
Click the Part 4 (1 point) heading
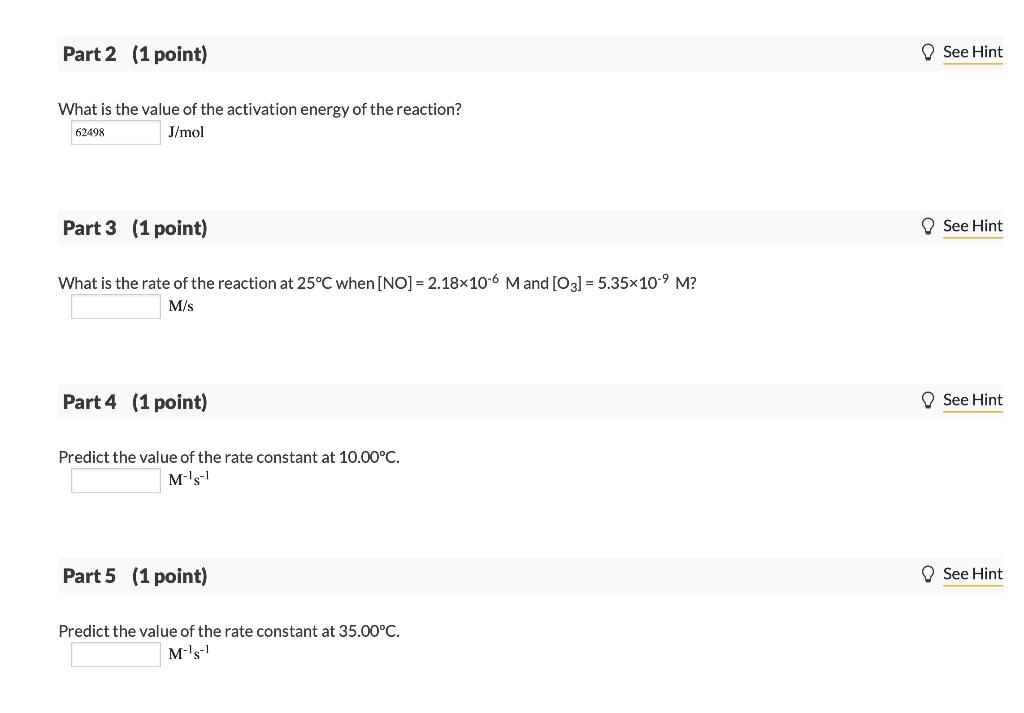(x=135, y=402)
